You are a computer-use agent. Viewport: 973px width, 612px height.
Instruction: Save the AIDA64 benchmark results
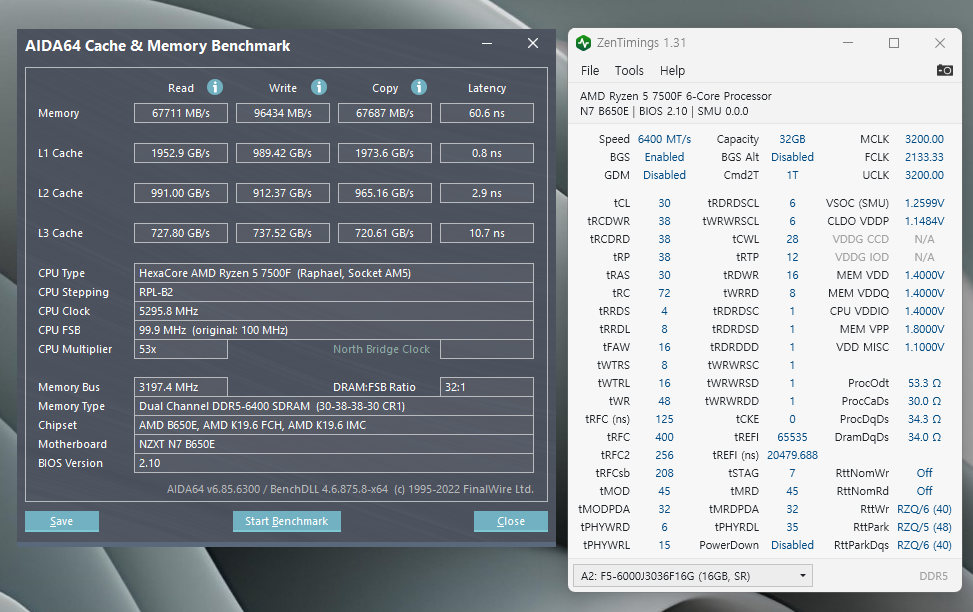pyautogui.click(x=61, y=521)
